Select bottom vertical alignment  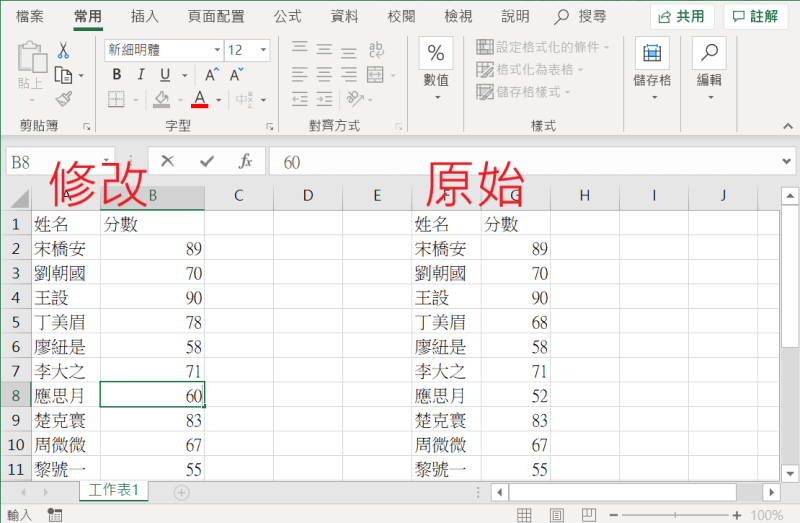[x=349, y=52]
